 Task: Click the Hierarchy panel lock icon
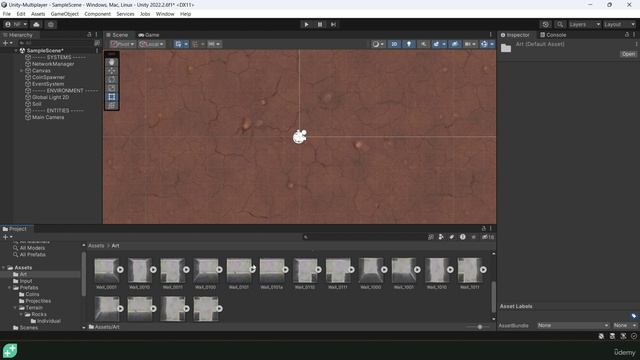pyautogui.click(x=89, y=35)
